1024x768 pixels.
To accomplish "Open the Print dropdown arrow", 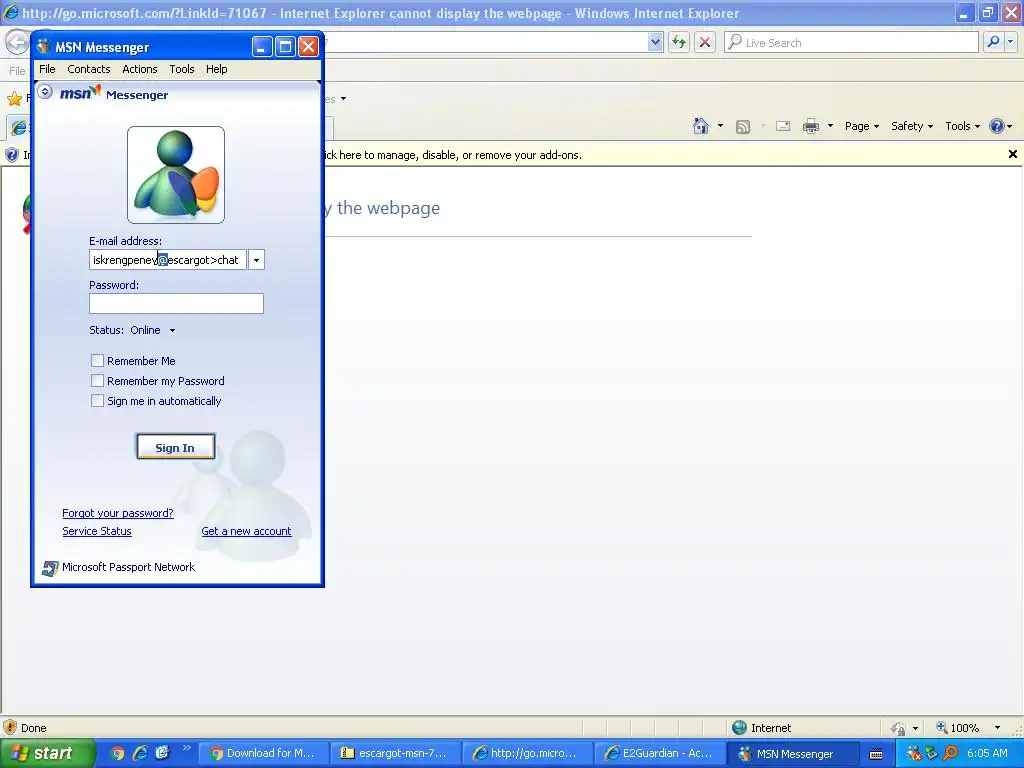I will click(x=830, y=126).
